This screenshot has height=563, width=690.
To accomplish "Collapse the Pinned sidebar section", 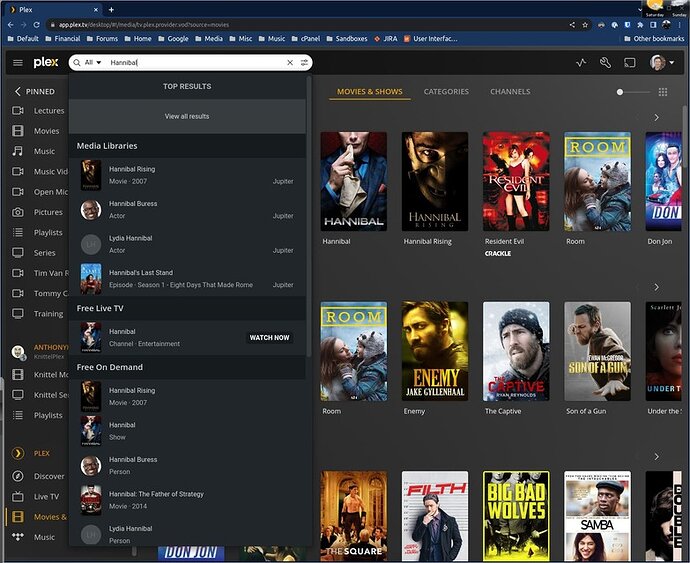I will click(34, 92).
